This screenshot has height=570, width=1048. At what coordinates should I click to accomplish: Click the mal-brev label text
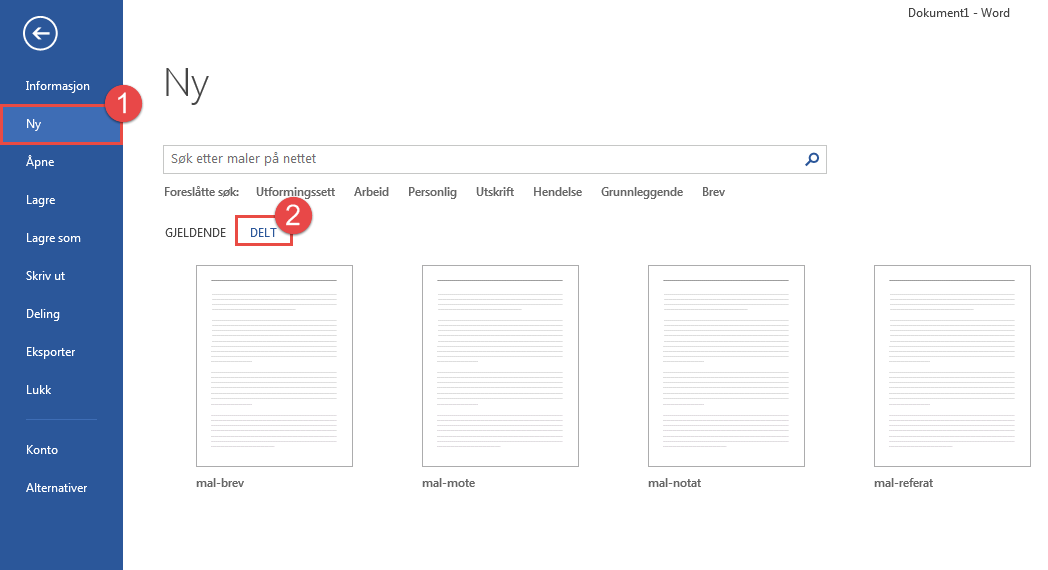(220, 482)
